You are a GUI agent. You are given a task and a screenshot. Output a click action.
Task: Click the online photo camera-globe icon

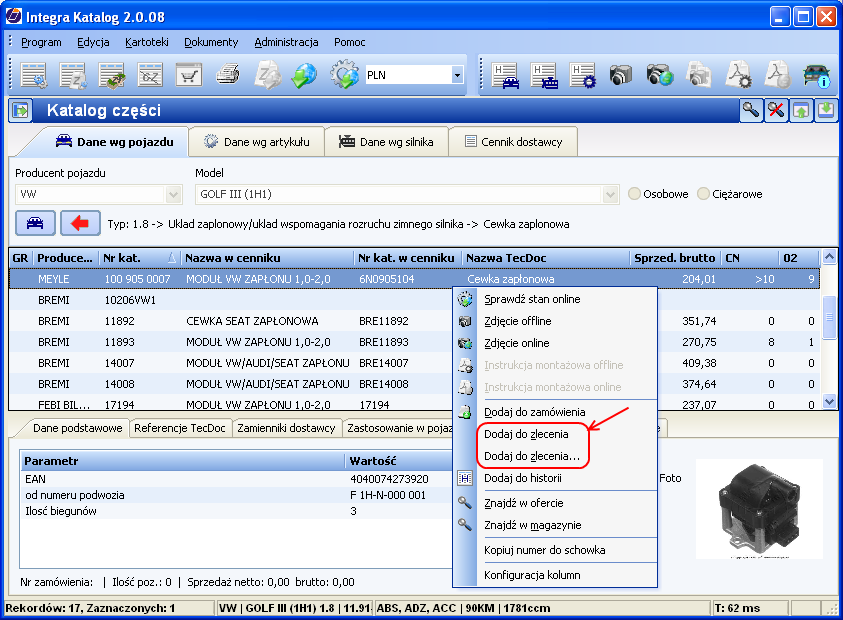click(x=660, y=75)
